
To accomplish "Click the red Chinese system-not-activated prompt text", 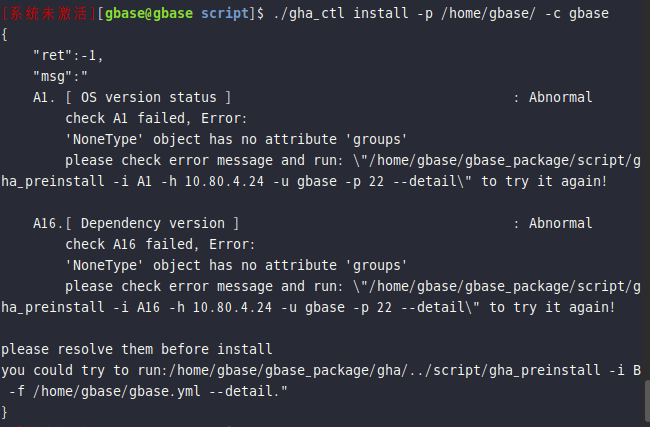I will 49,14.
